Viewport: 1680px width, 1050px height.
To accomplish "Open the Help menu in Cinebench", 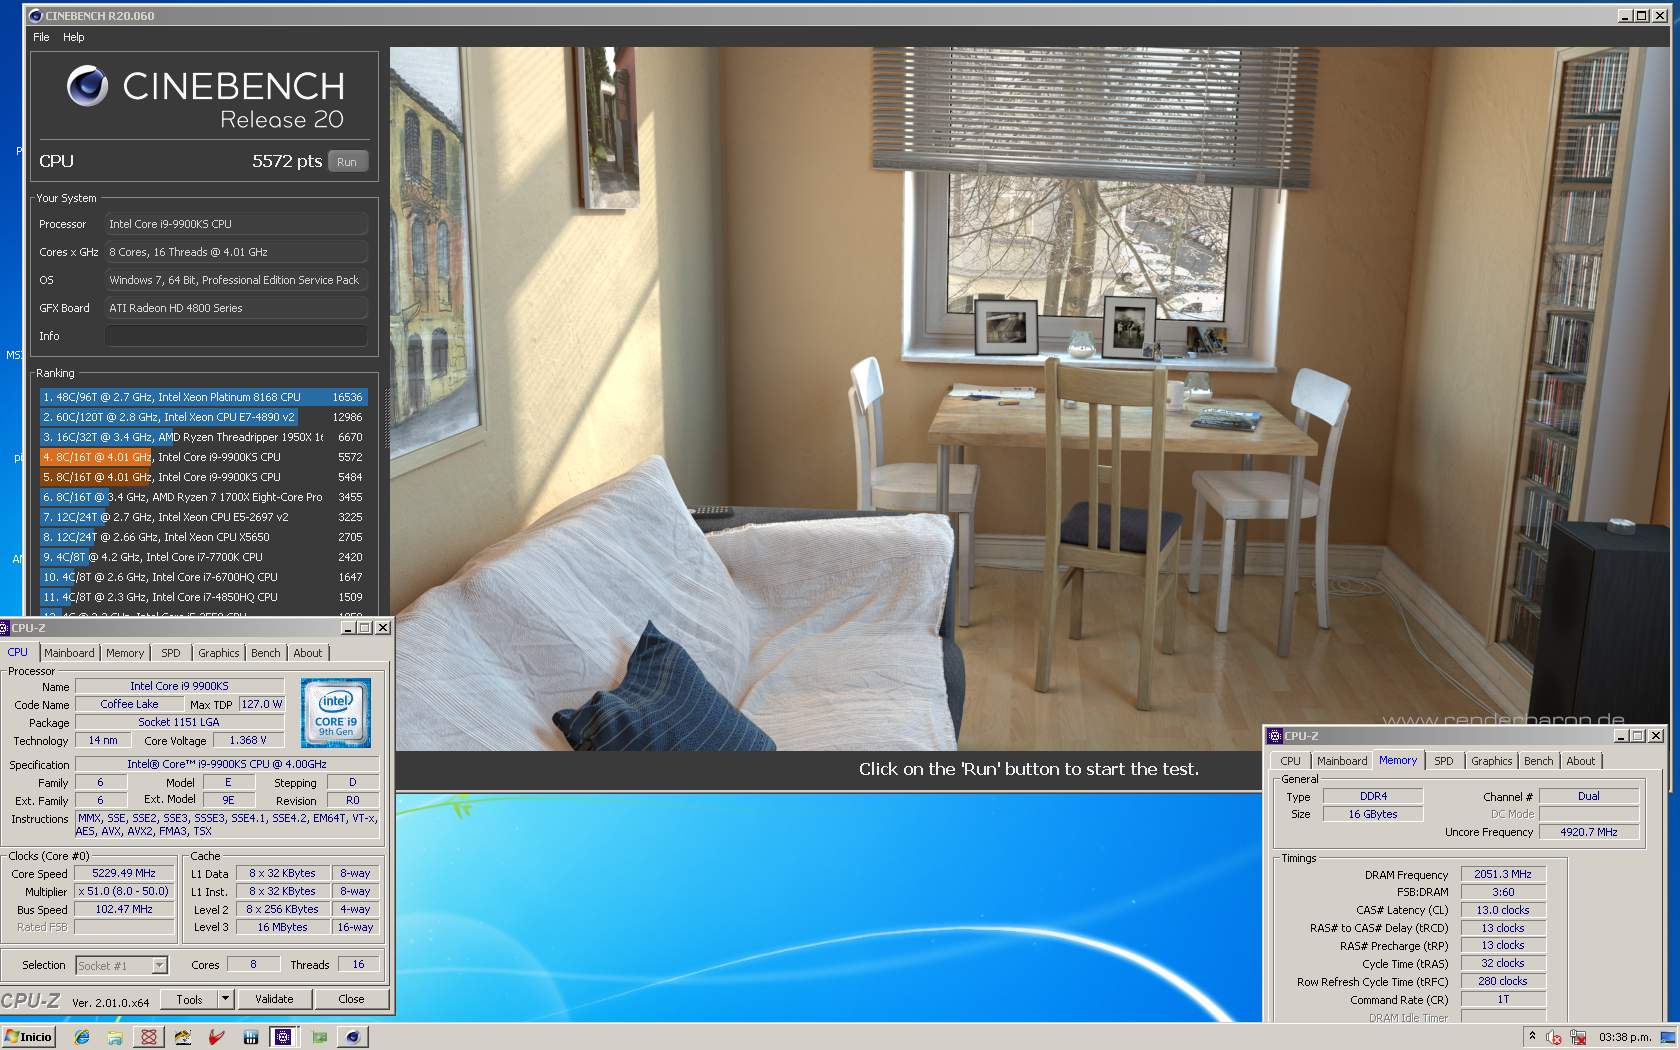I will tap(74, 37).
